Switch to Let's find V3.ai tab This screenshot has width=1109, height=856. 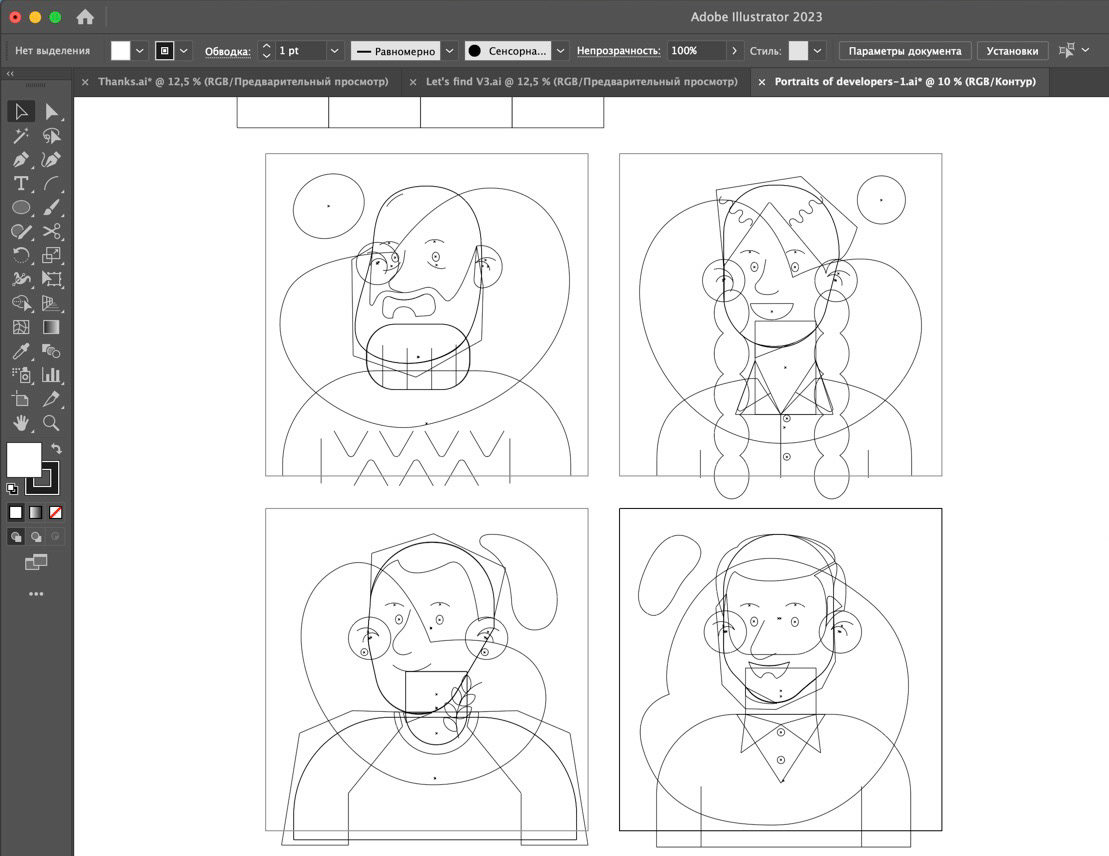pos(581,82)
